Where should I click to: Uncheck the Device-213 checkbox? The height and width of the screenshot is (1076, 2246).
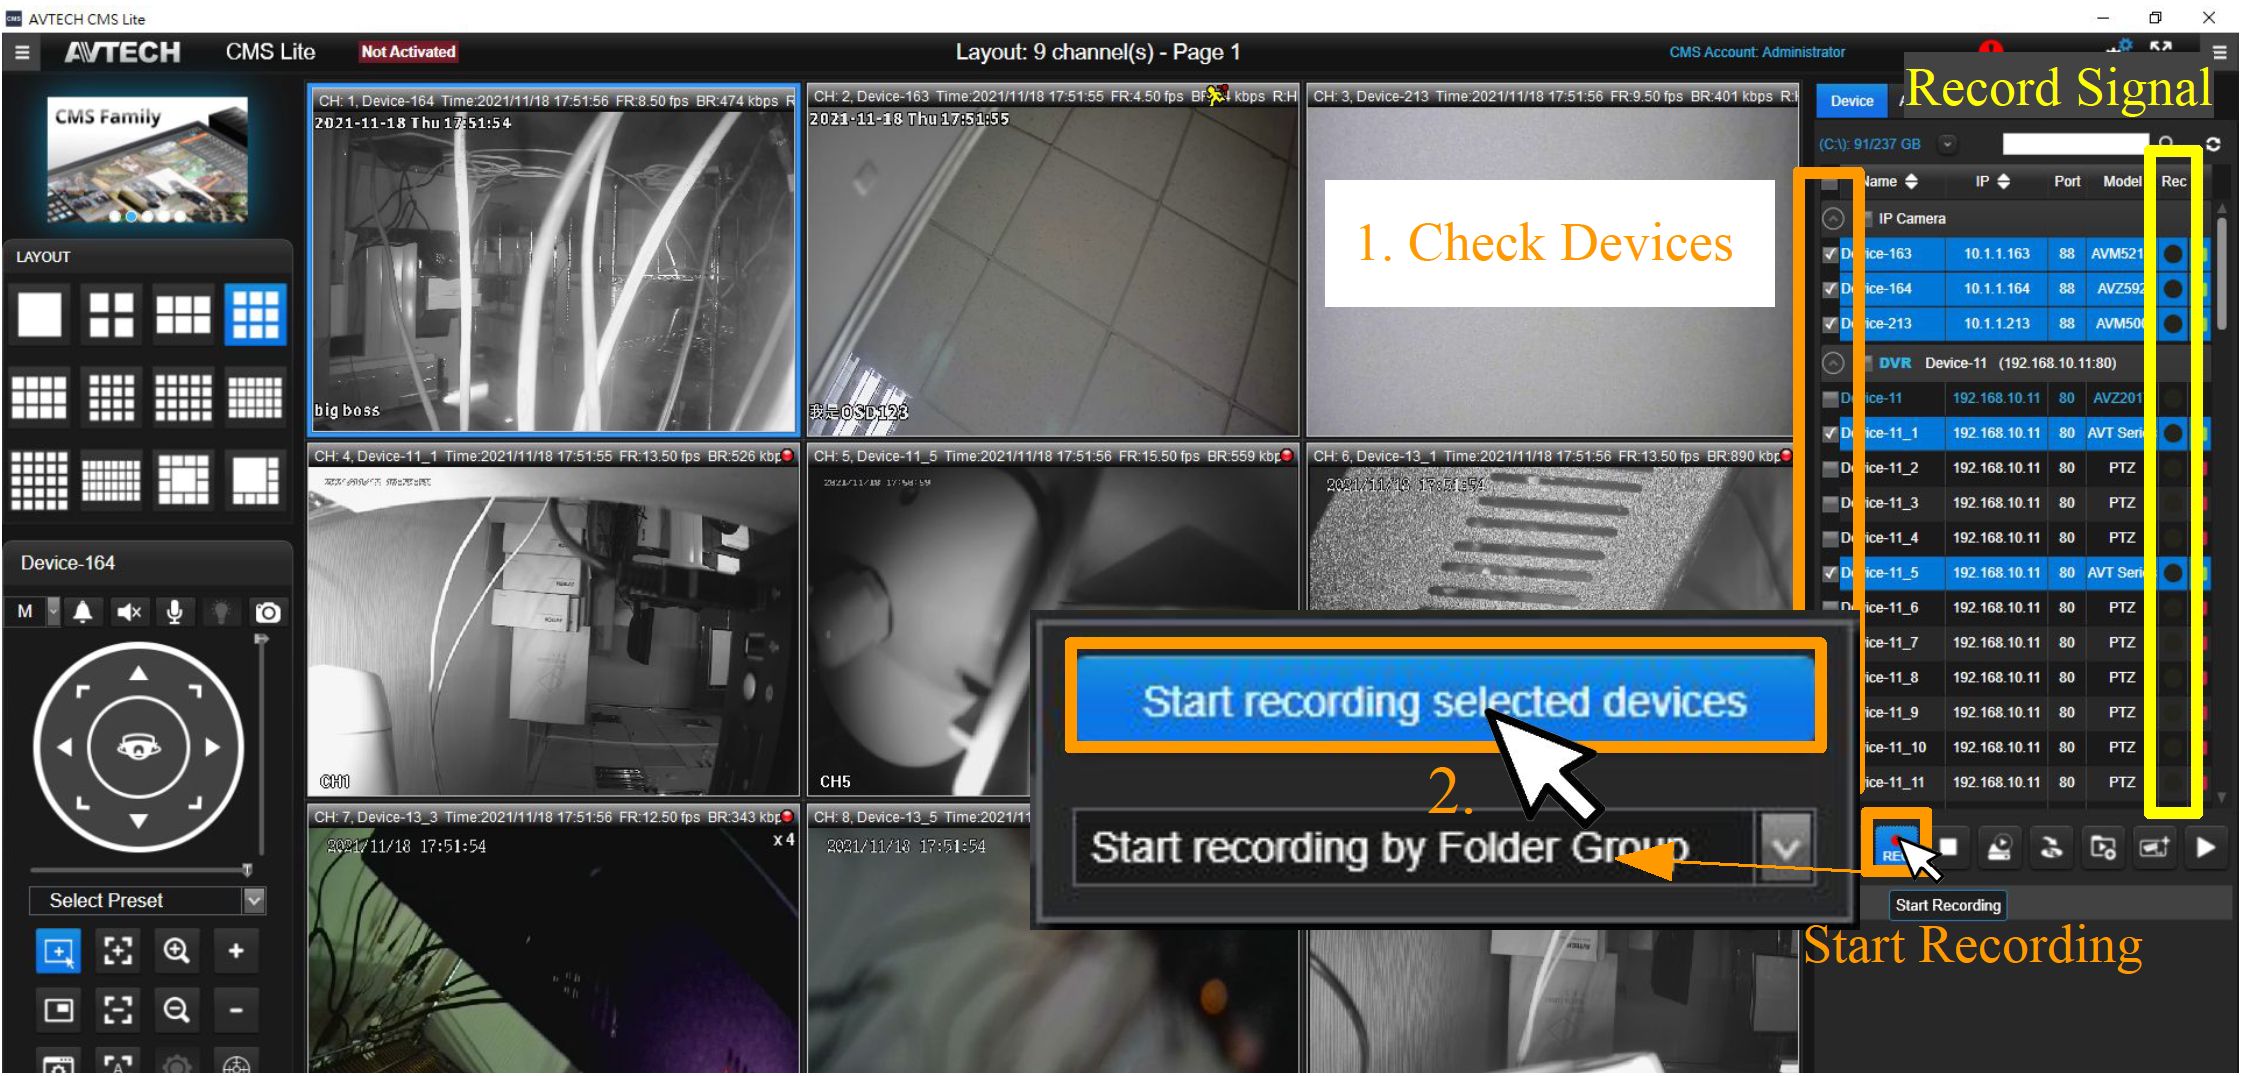pyautogui.click(x=1830, y=324)
